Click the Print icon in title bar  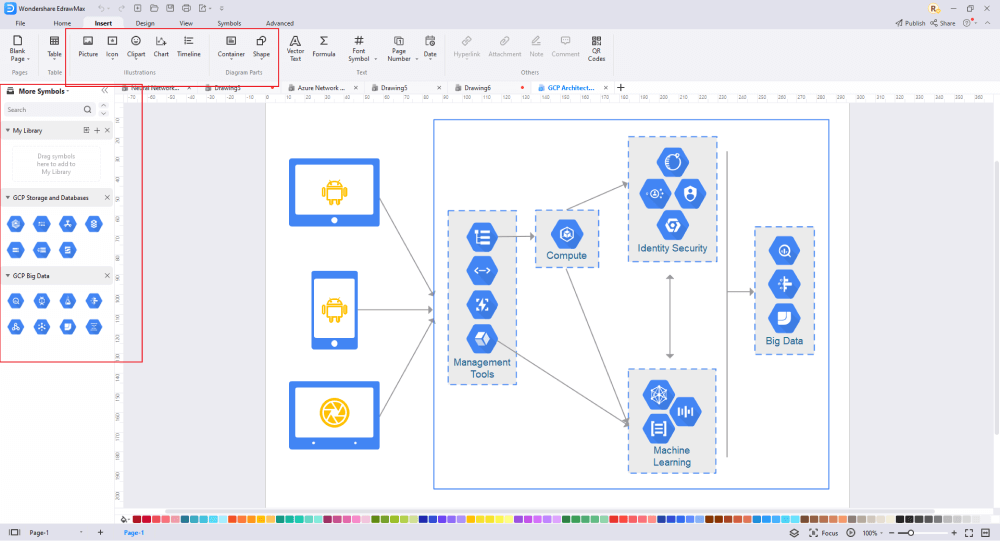(186, 8)
